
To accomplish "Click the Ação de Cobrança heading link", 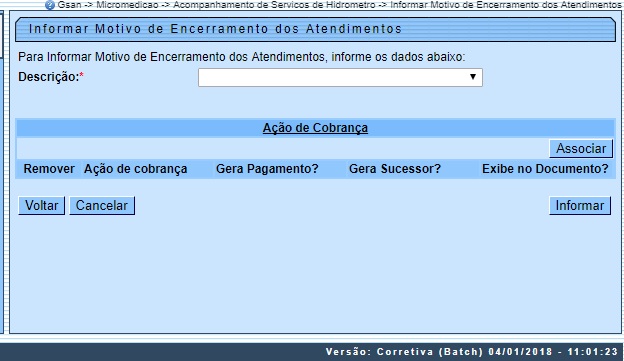I will 315,128.
